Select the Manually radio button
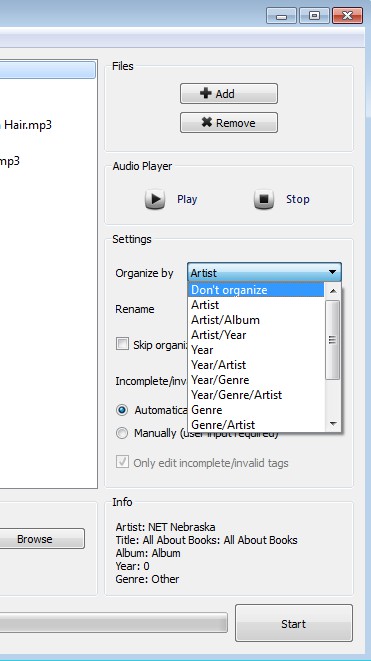The height and width of the screenshot is (661, 371). point(122,433)
